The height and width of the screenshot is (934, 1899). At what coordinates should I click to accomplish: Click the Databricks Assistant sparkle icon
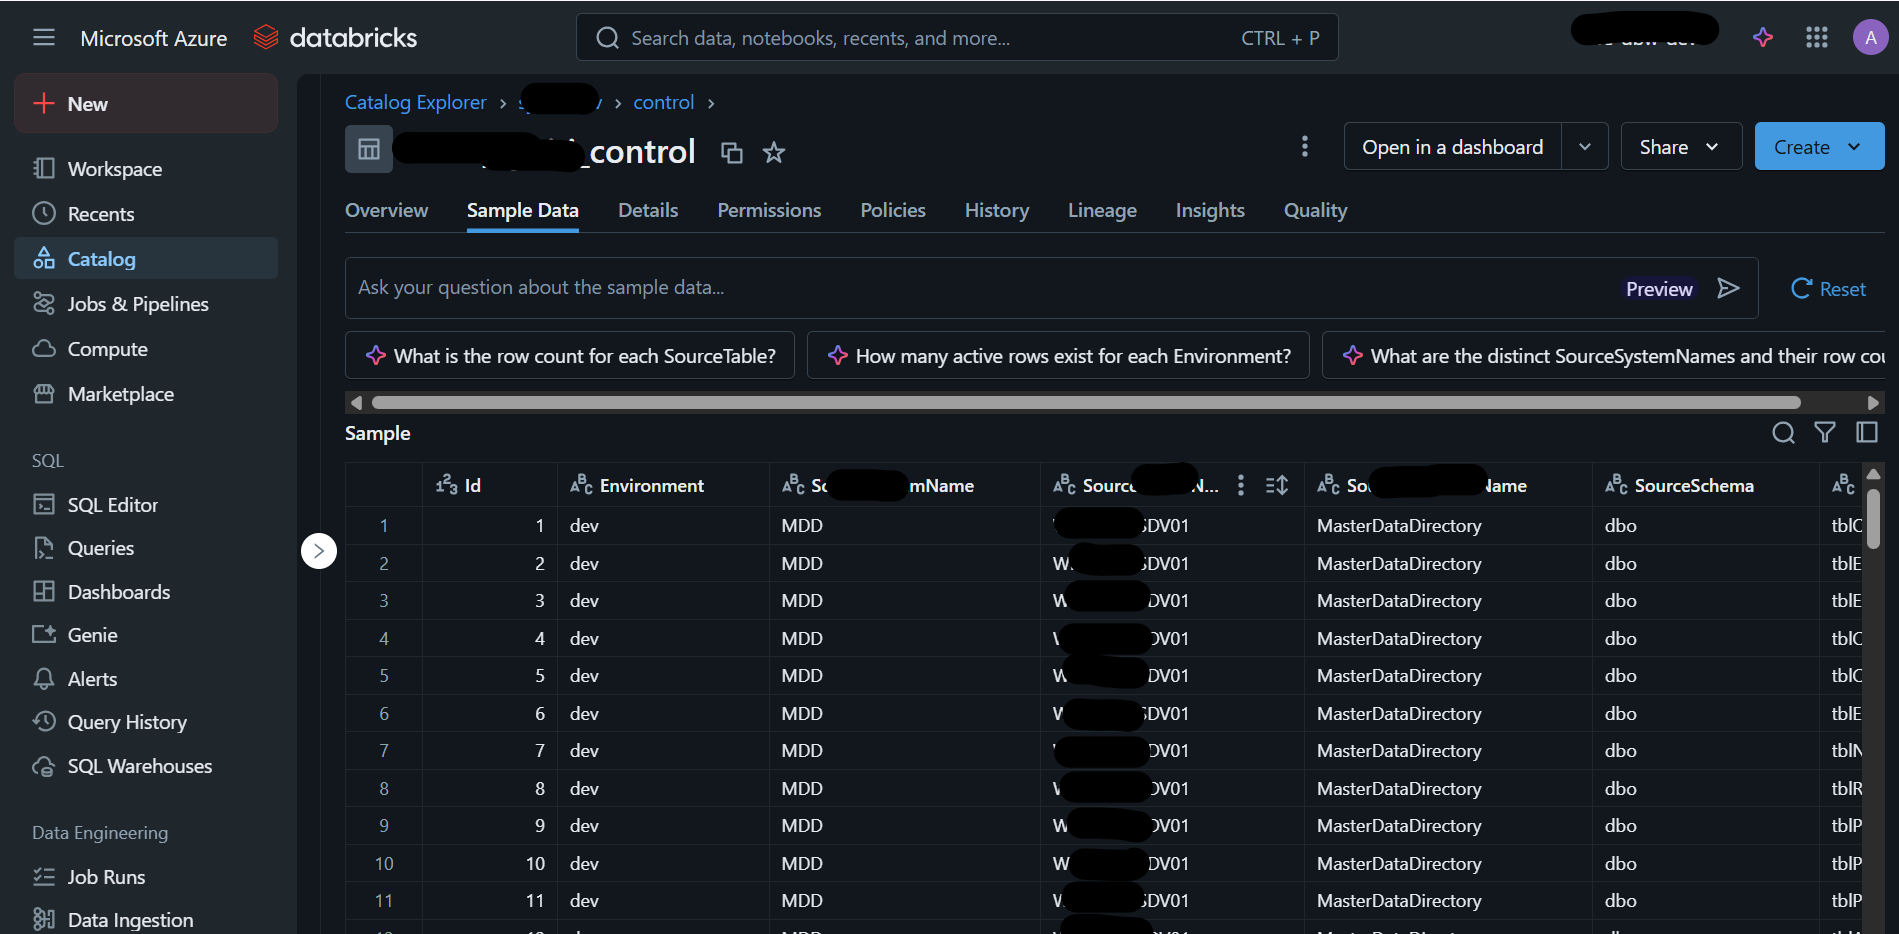click(1763, 38)
